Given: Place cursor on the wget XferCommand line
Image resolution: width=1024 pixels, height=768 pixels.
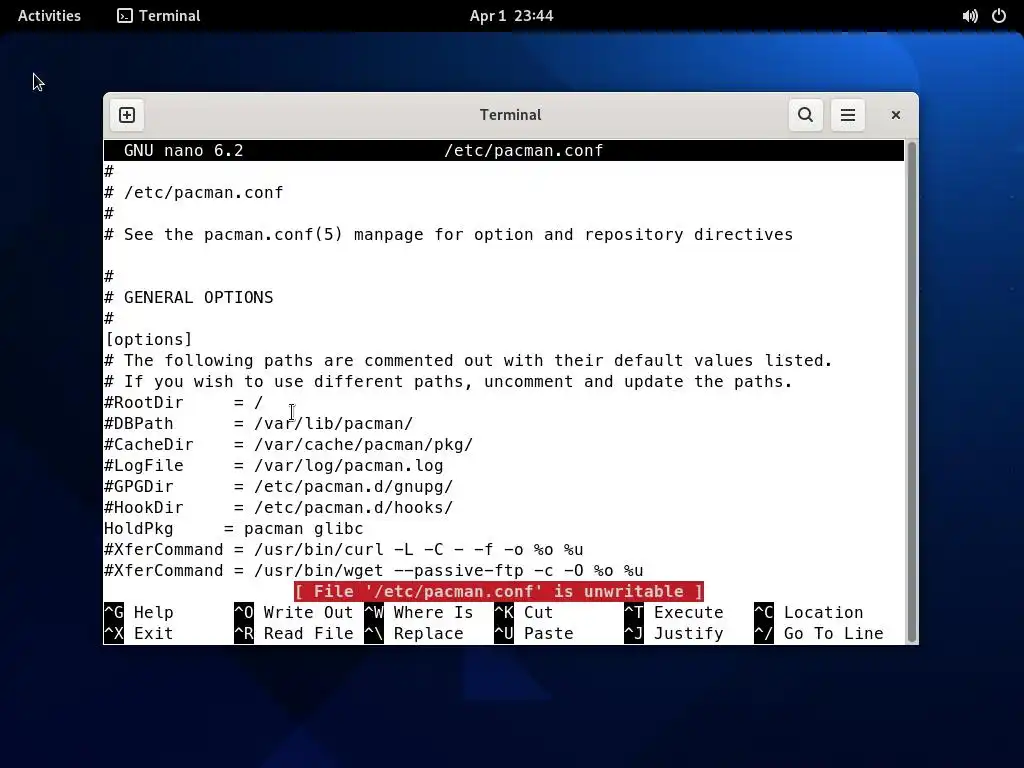Looking at the screenshot, I should click(x=374, y=571).
